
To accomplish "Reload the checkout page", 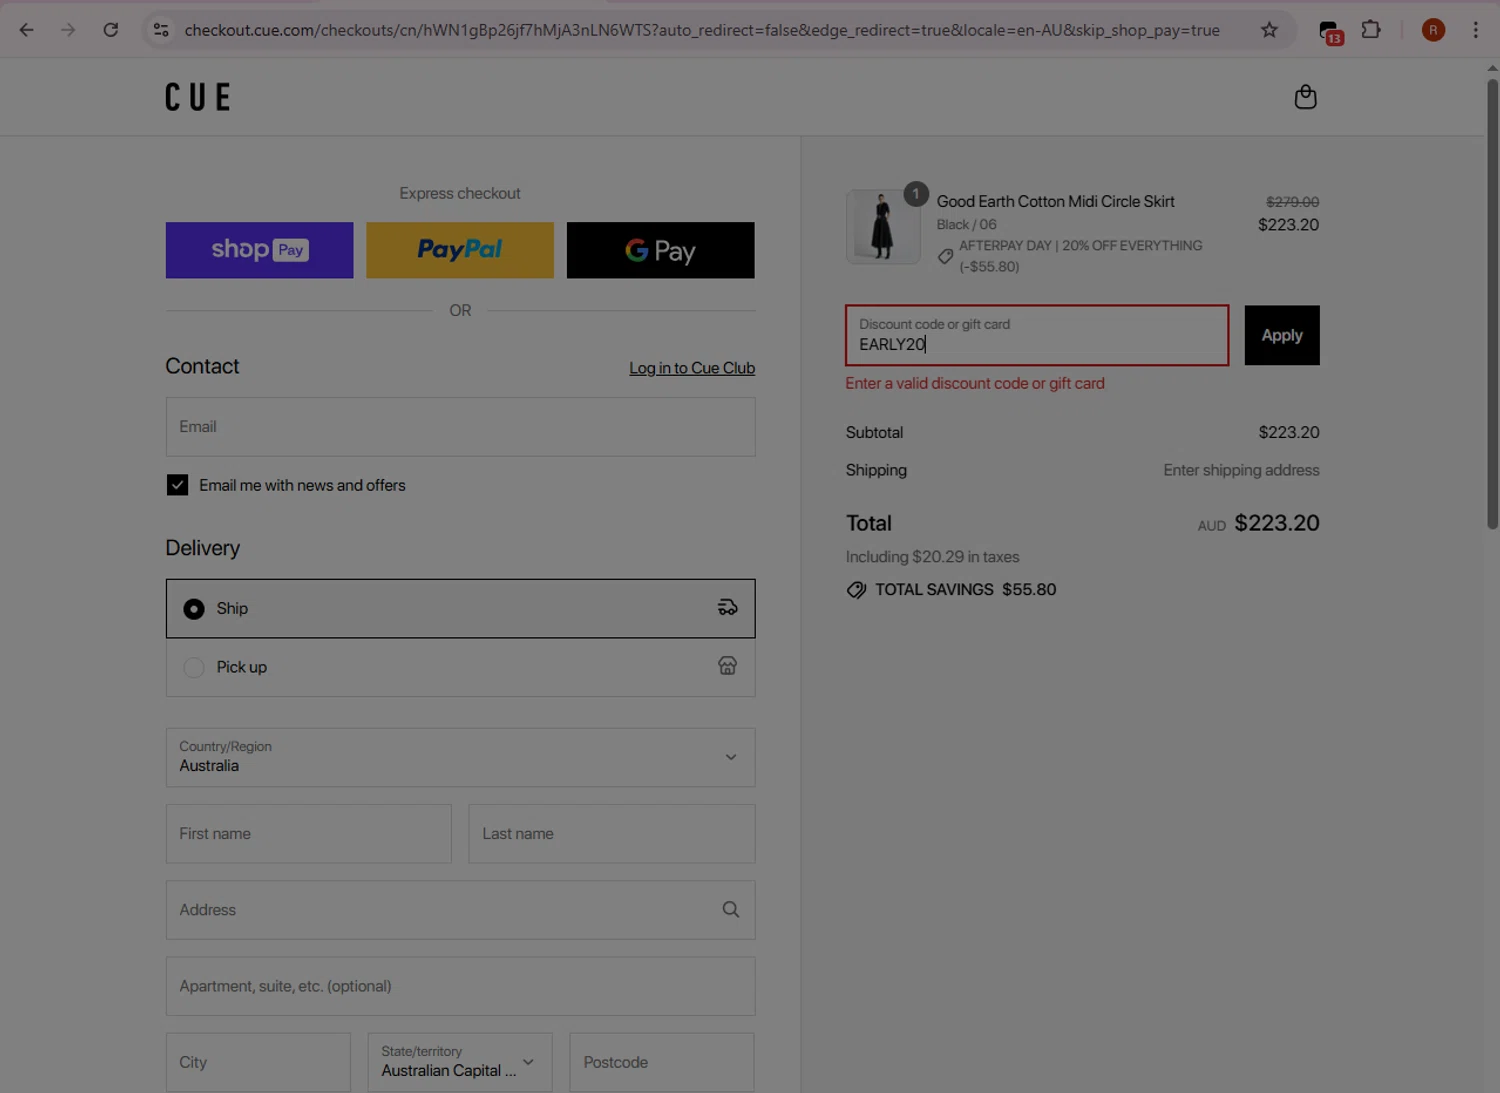I will coord(111,30).
